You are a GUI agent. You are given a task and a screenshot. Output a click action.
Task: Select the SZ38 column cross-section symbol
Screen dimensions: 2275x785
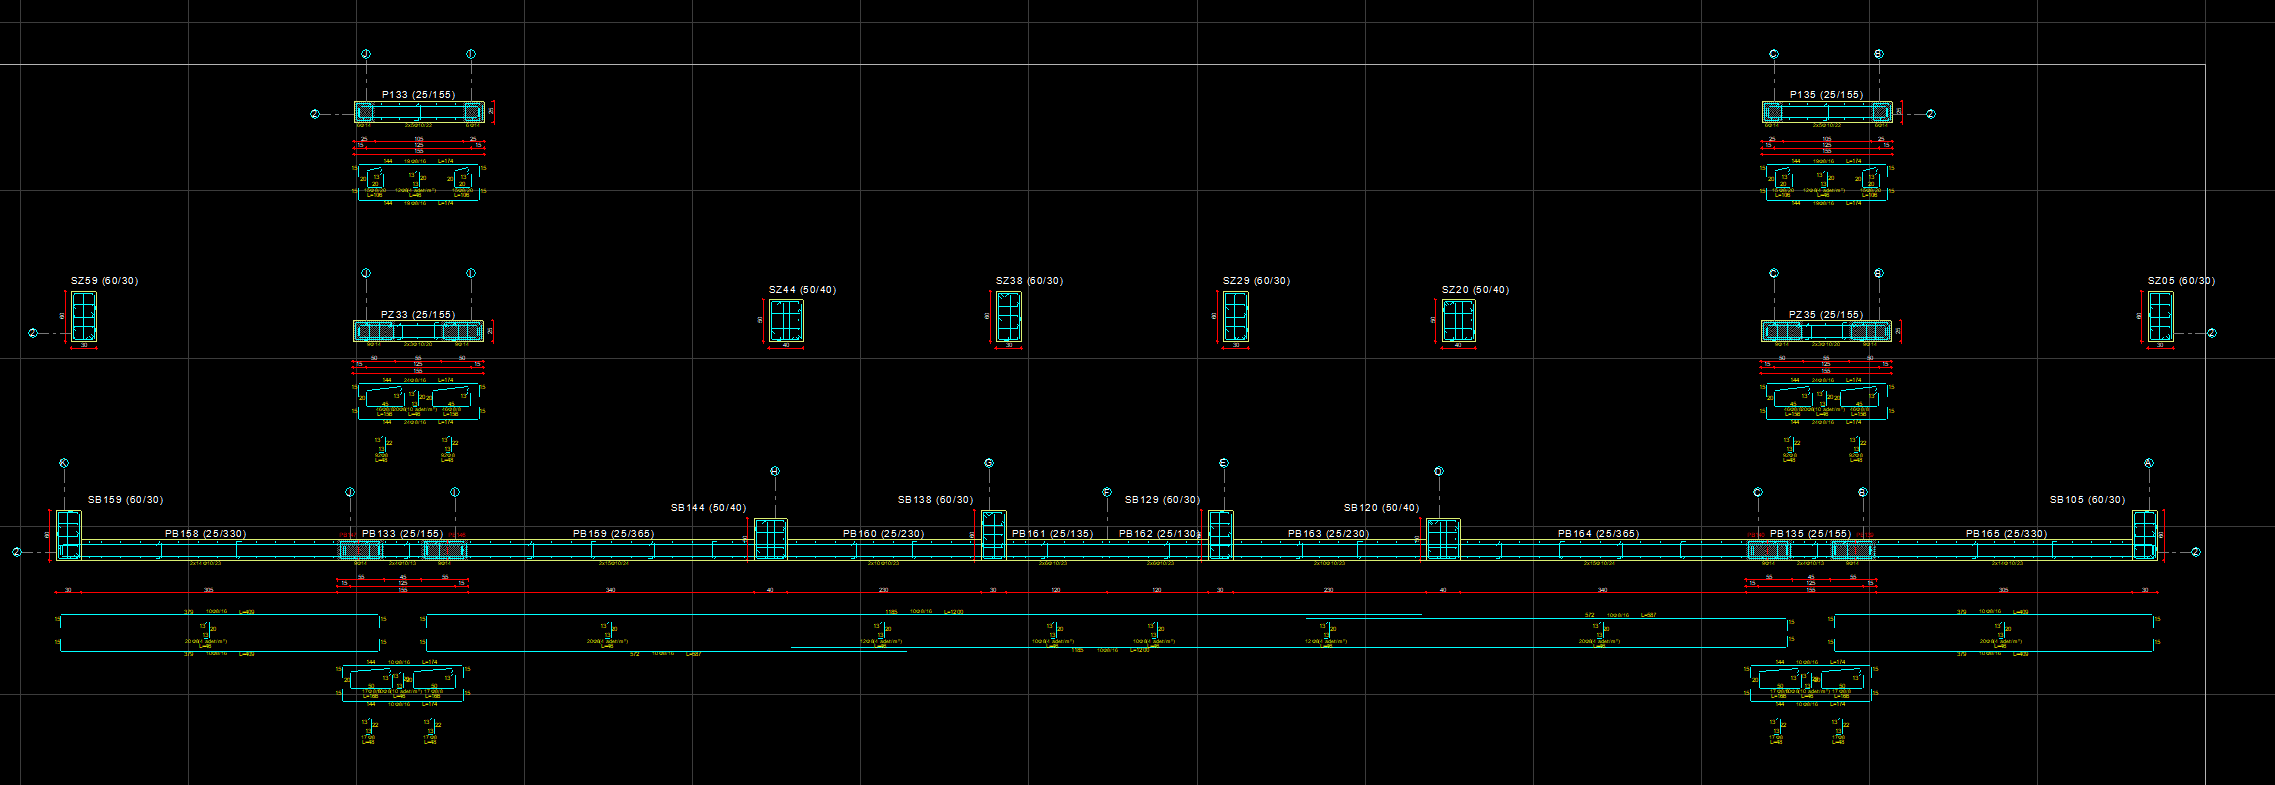1009,317
